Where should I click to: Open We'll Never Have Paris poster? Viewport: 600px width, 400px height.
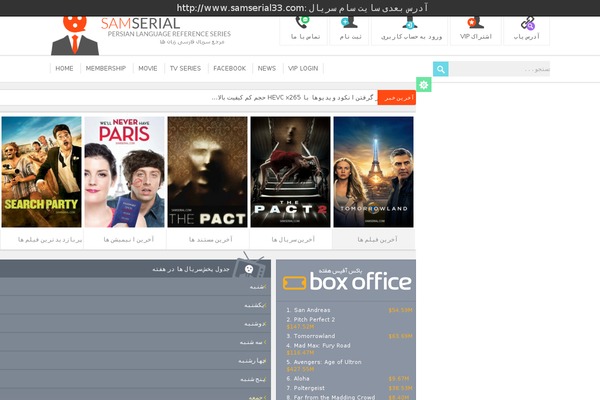[x=124, y=172]
